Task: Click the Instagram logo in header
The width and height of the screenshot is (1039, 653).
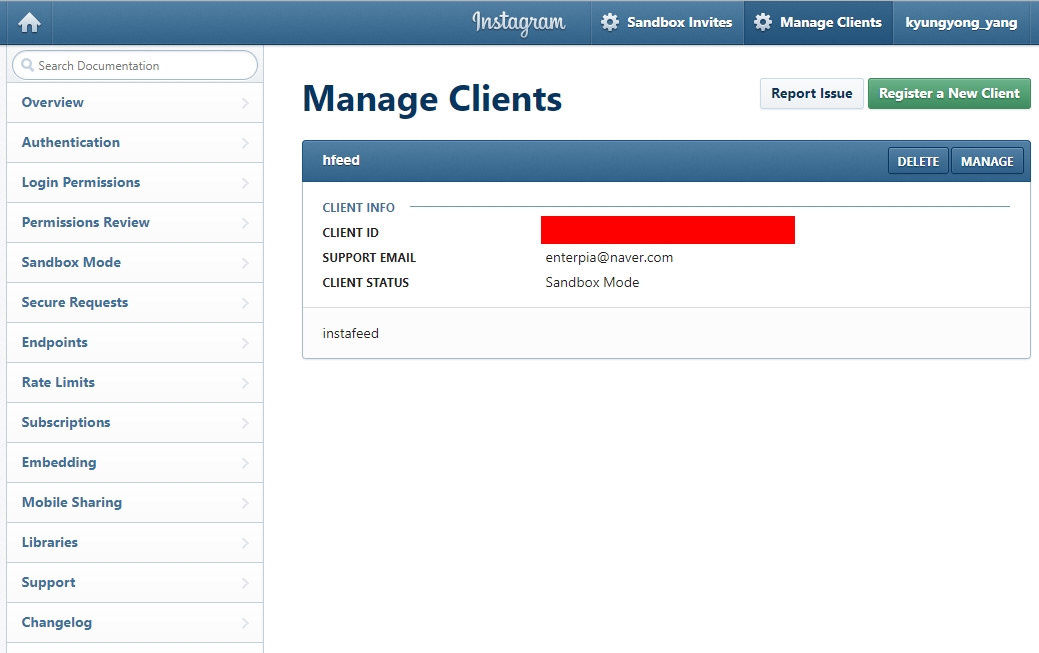Action: click(x=518, y=22)
